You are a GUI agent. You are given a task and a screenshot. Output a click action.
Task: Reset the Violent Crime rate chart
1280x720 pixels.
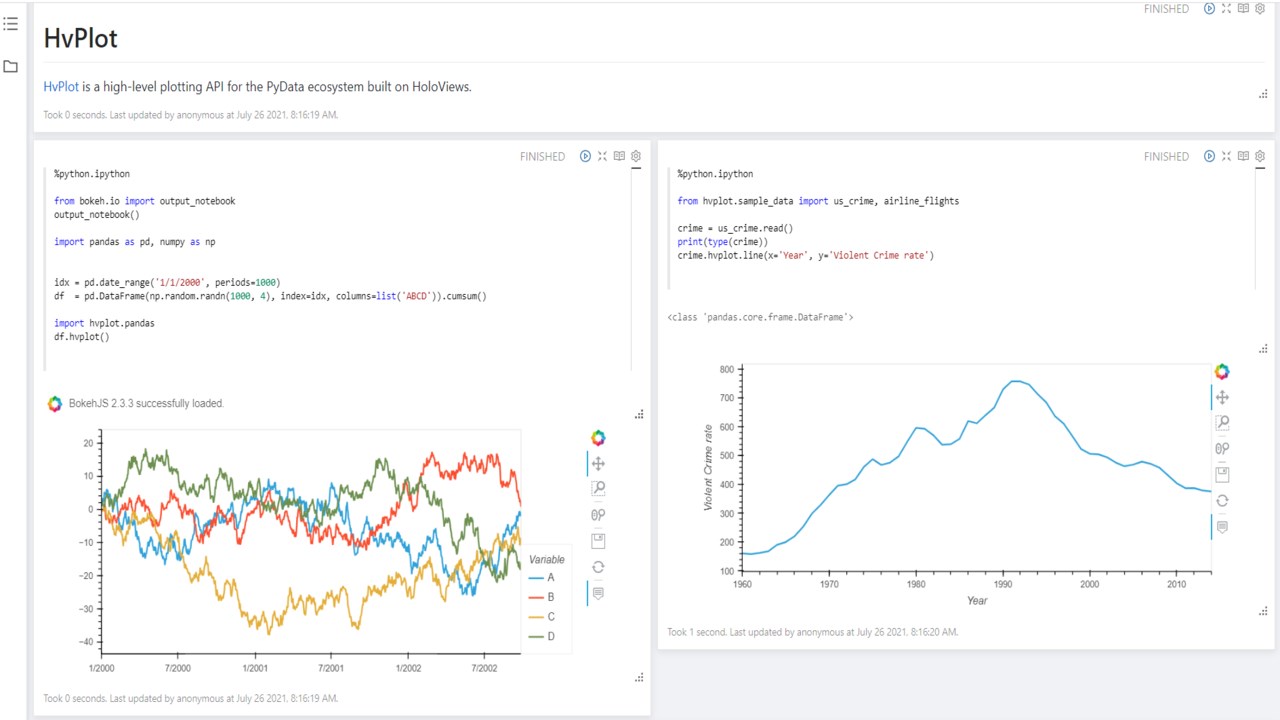pyautogui.click(x=1222, y=501)
